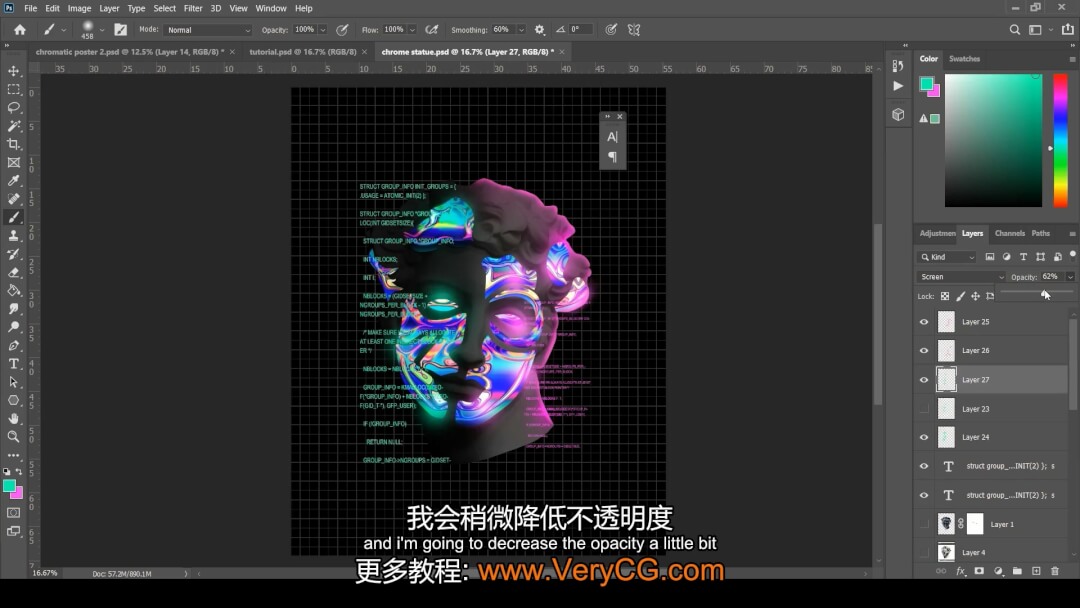The image size is (1080, 608).
Task: Switch to chromatic poster 2.psd tab
Action: coord(129,52)
